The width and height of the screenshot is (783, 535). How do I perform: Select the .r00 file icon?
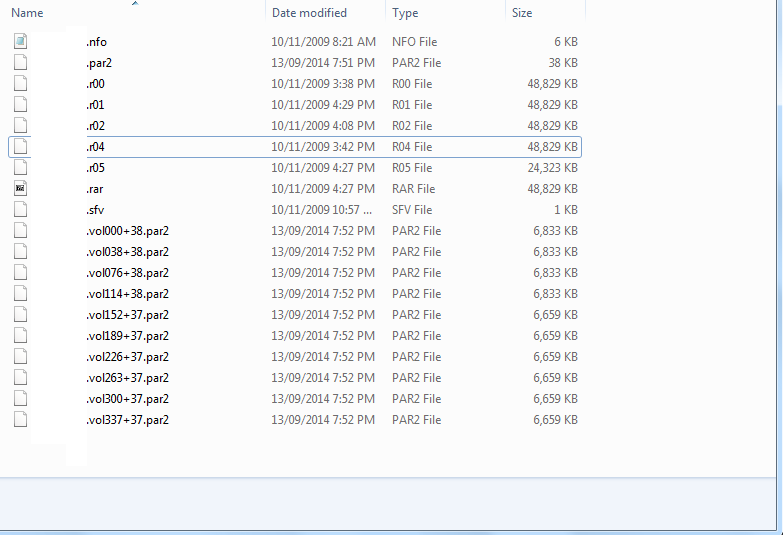pyautogui.click(x=20, y=83)
